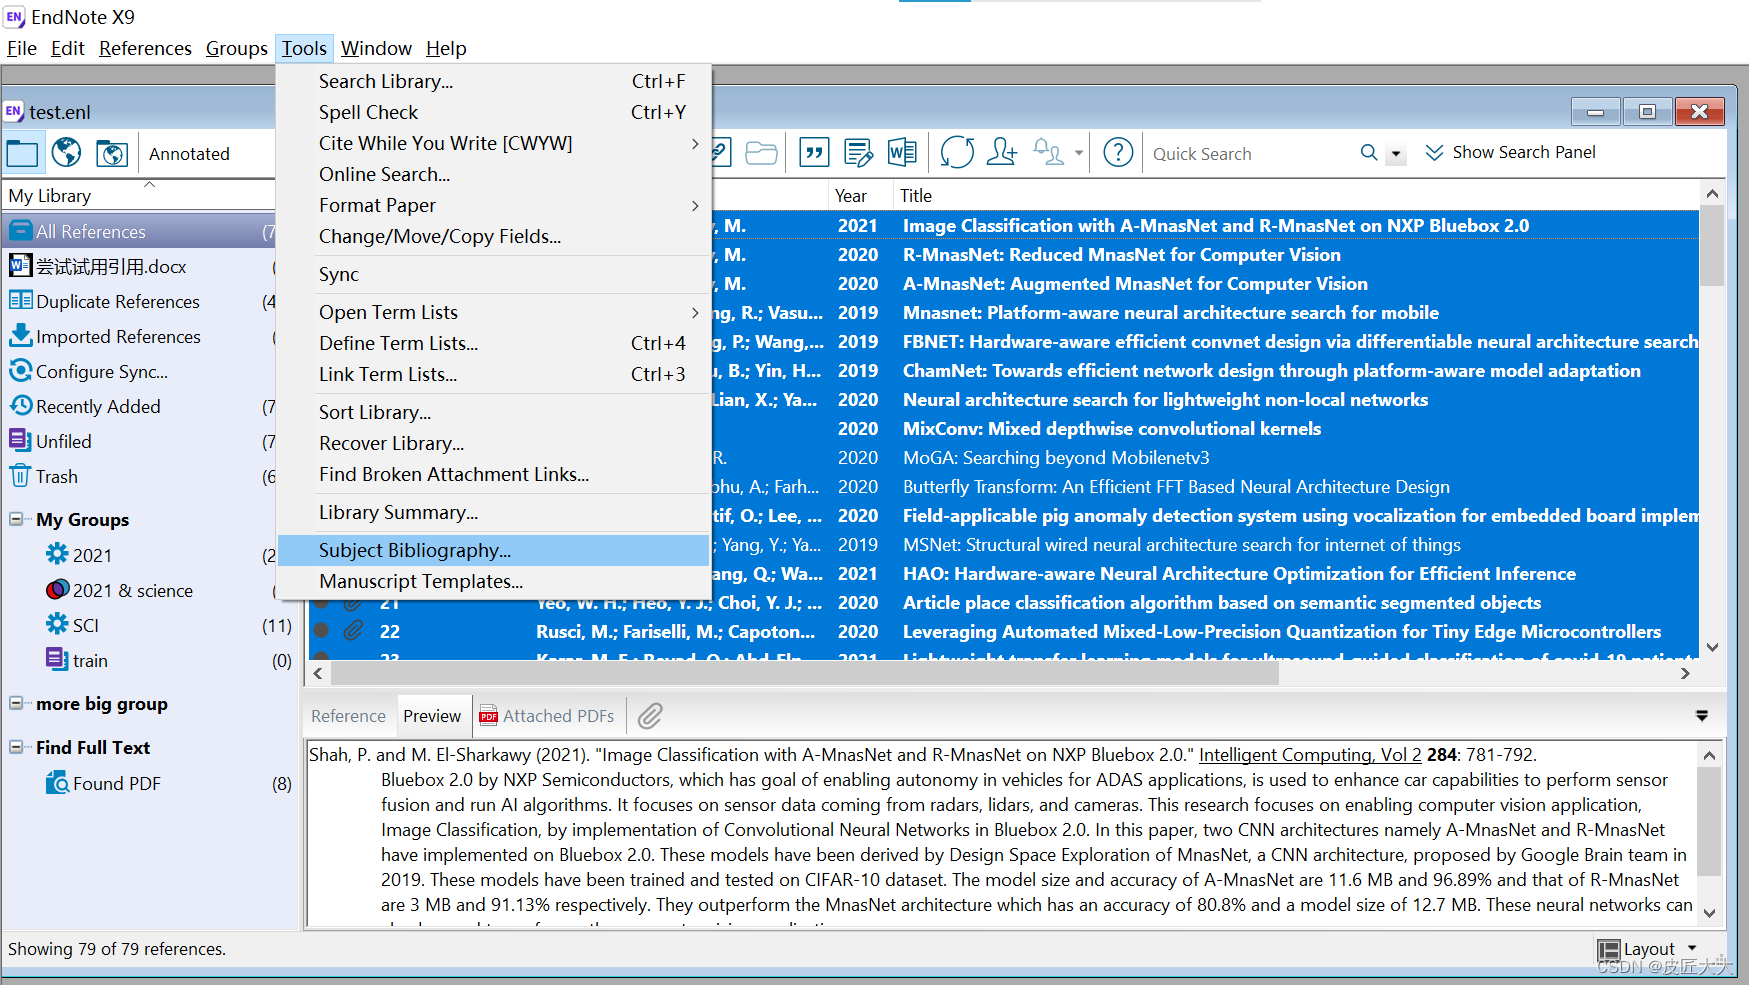Collapse the My Groups group set
Viewport: 1749px width, 985px height.
point(16,519)
